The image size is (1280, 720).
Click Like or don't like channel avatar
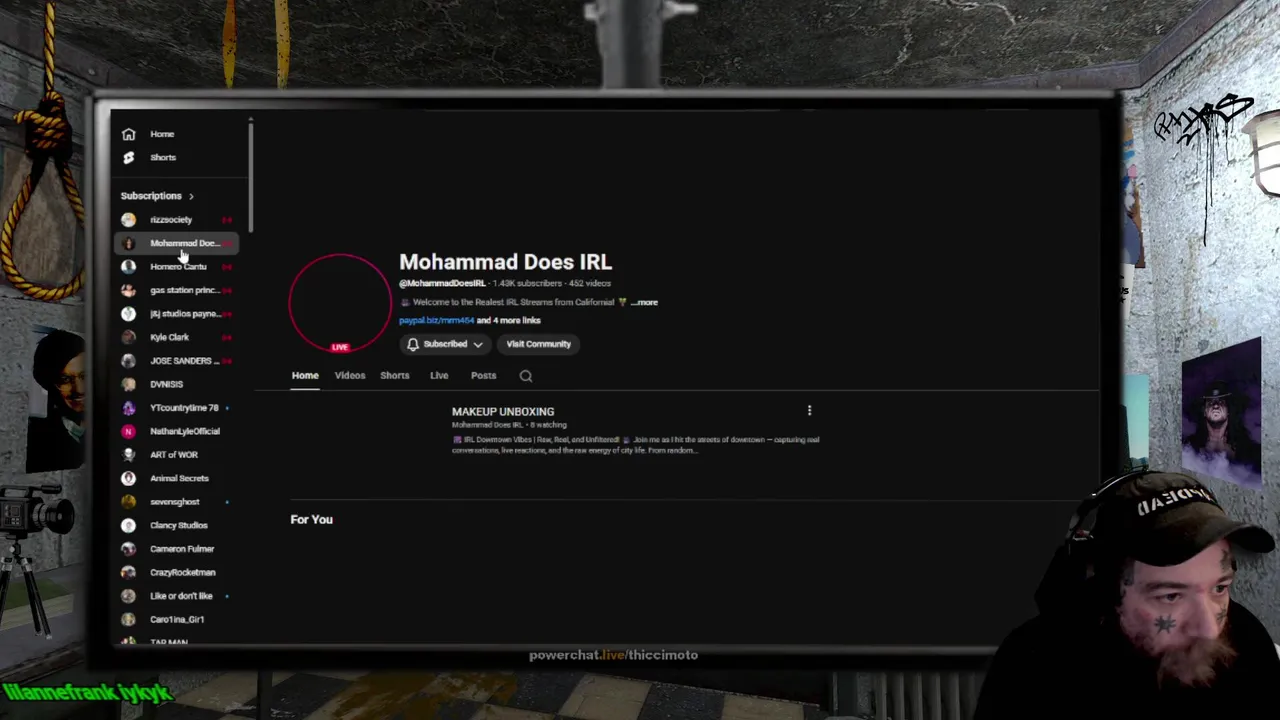128,595
